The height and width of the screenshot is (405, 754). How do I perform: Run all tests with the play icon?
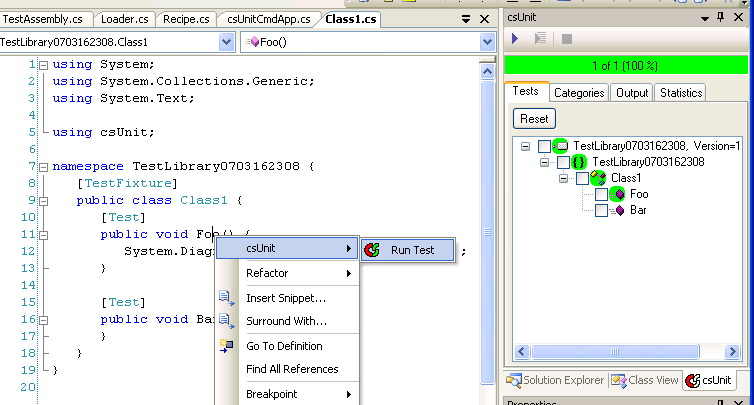(515, 38)
